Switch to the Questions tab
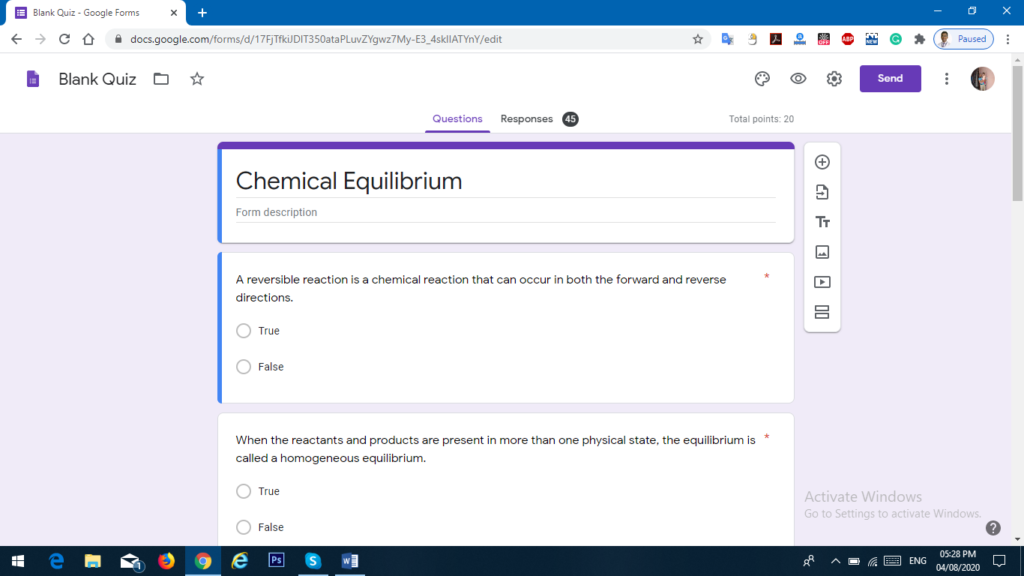The image size is (1024, 576). (x=457, y=119)
